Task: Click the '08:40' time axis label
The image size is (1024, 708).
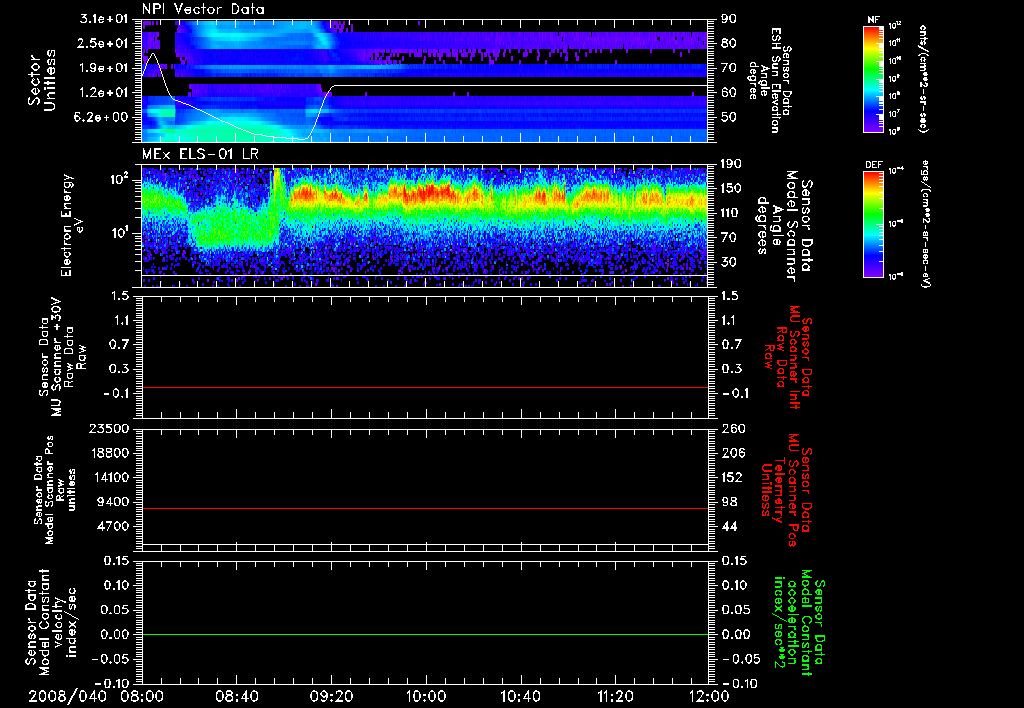Action: point(236,696)
